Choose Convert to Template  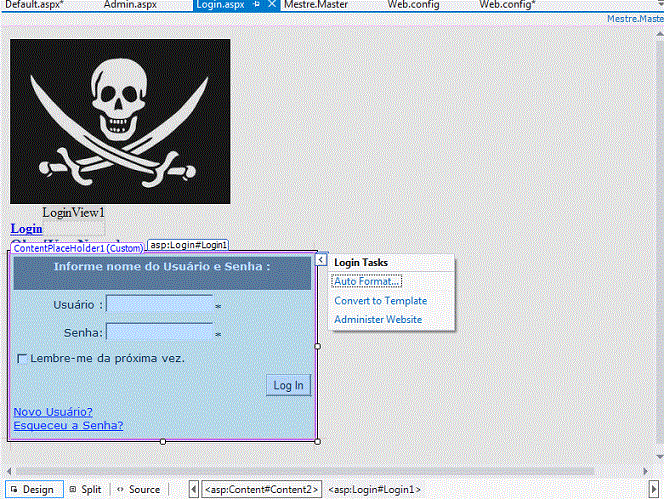(380, 301)
